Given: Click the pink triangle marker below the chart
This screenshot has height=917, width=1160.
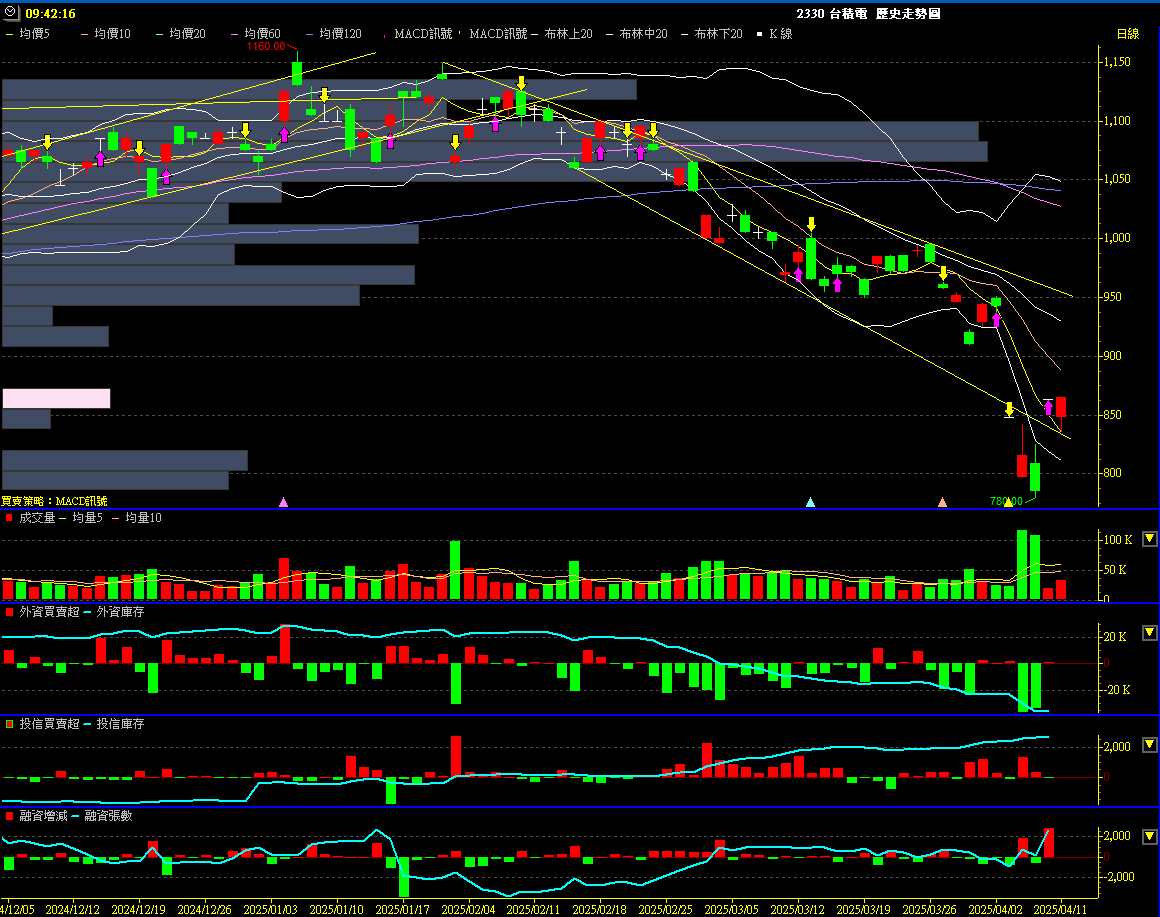Looking at the screenshot, I should tap(942, 502).
